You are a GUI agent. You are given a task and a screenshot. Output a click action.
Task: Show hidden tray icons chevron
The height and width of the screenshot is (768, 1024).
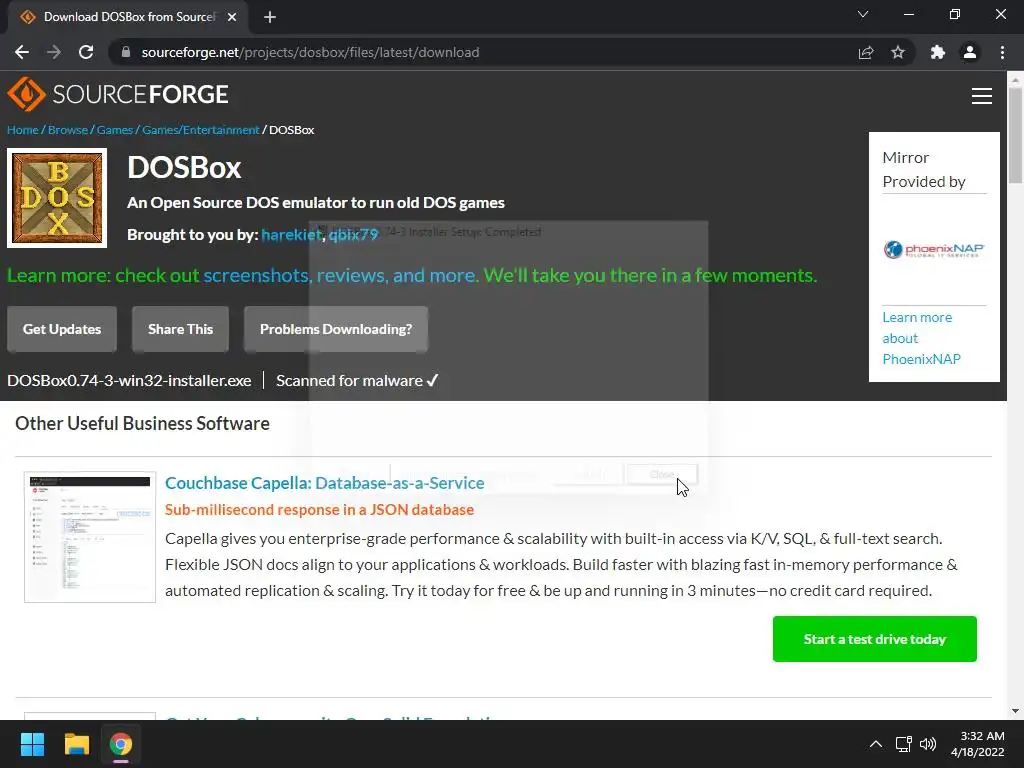click(876, 744)
